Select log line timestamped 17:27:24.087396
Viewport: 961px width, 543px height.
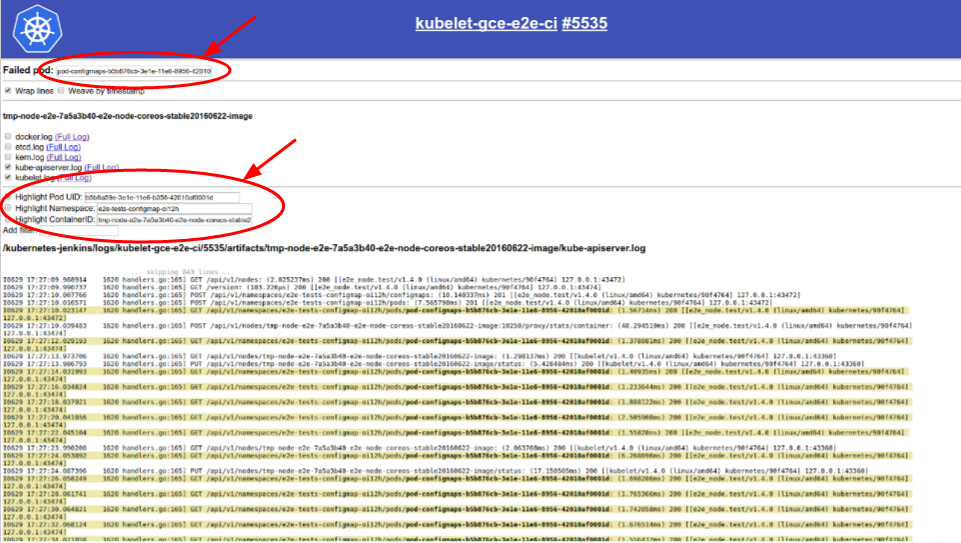pos(435,471)
